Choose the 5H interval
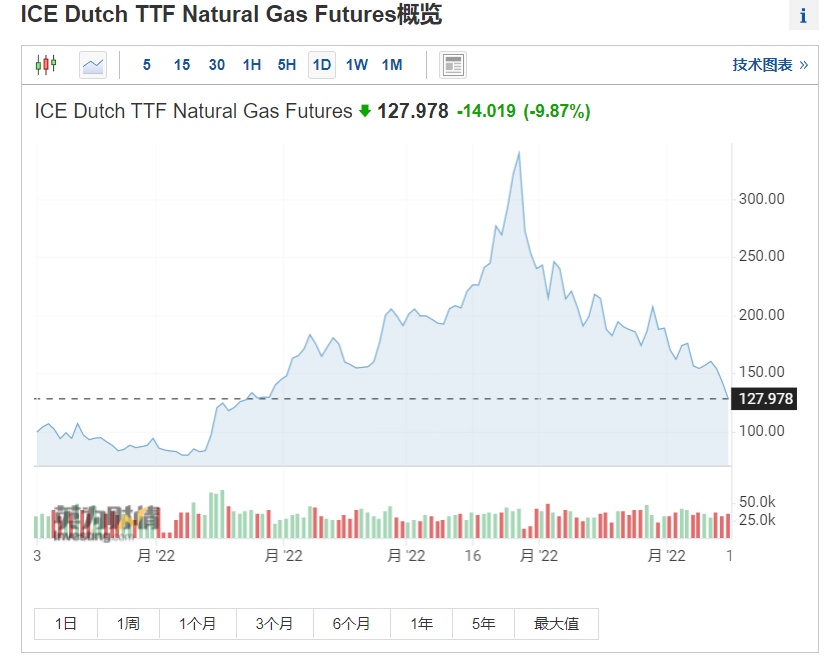 pyautogui.click(x=286, y=65)
